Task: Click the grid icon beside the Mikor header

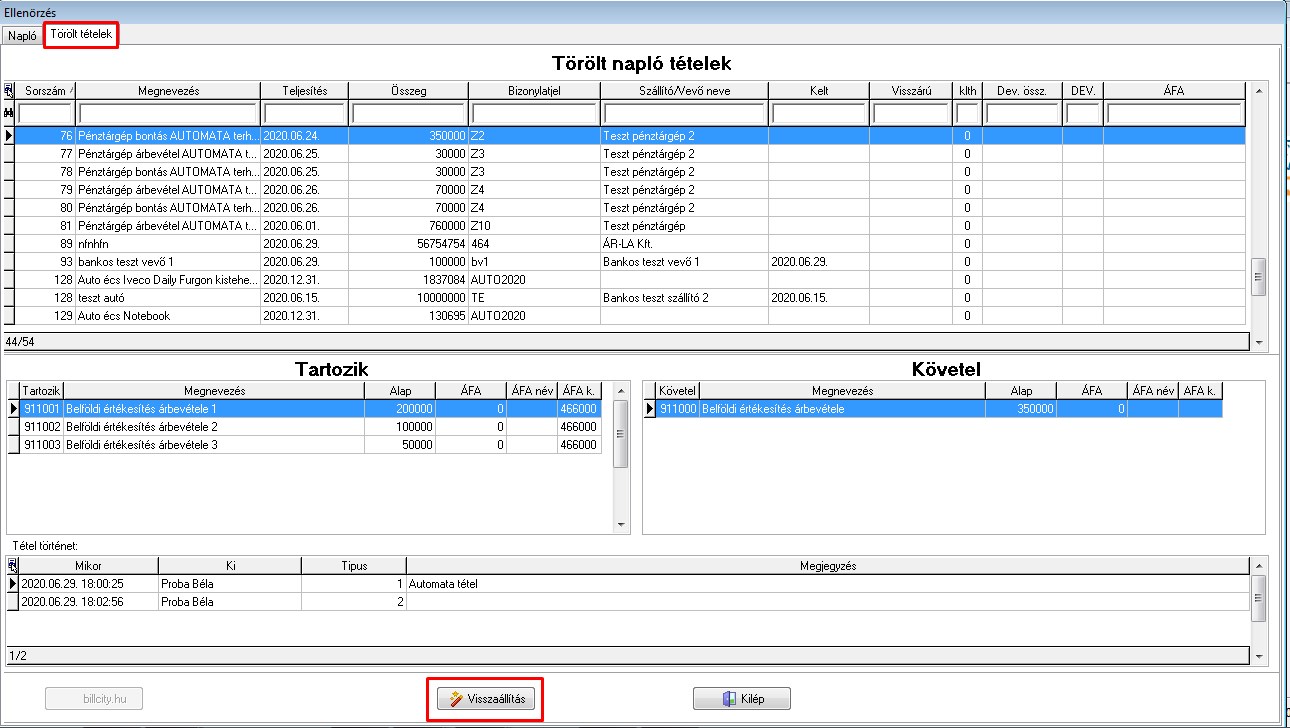Action: pyautogui.click(x=12, y=565)
